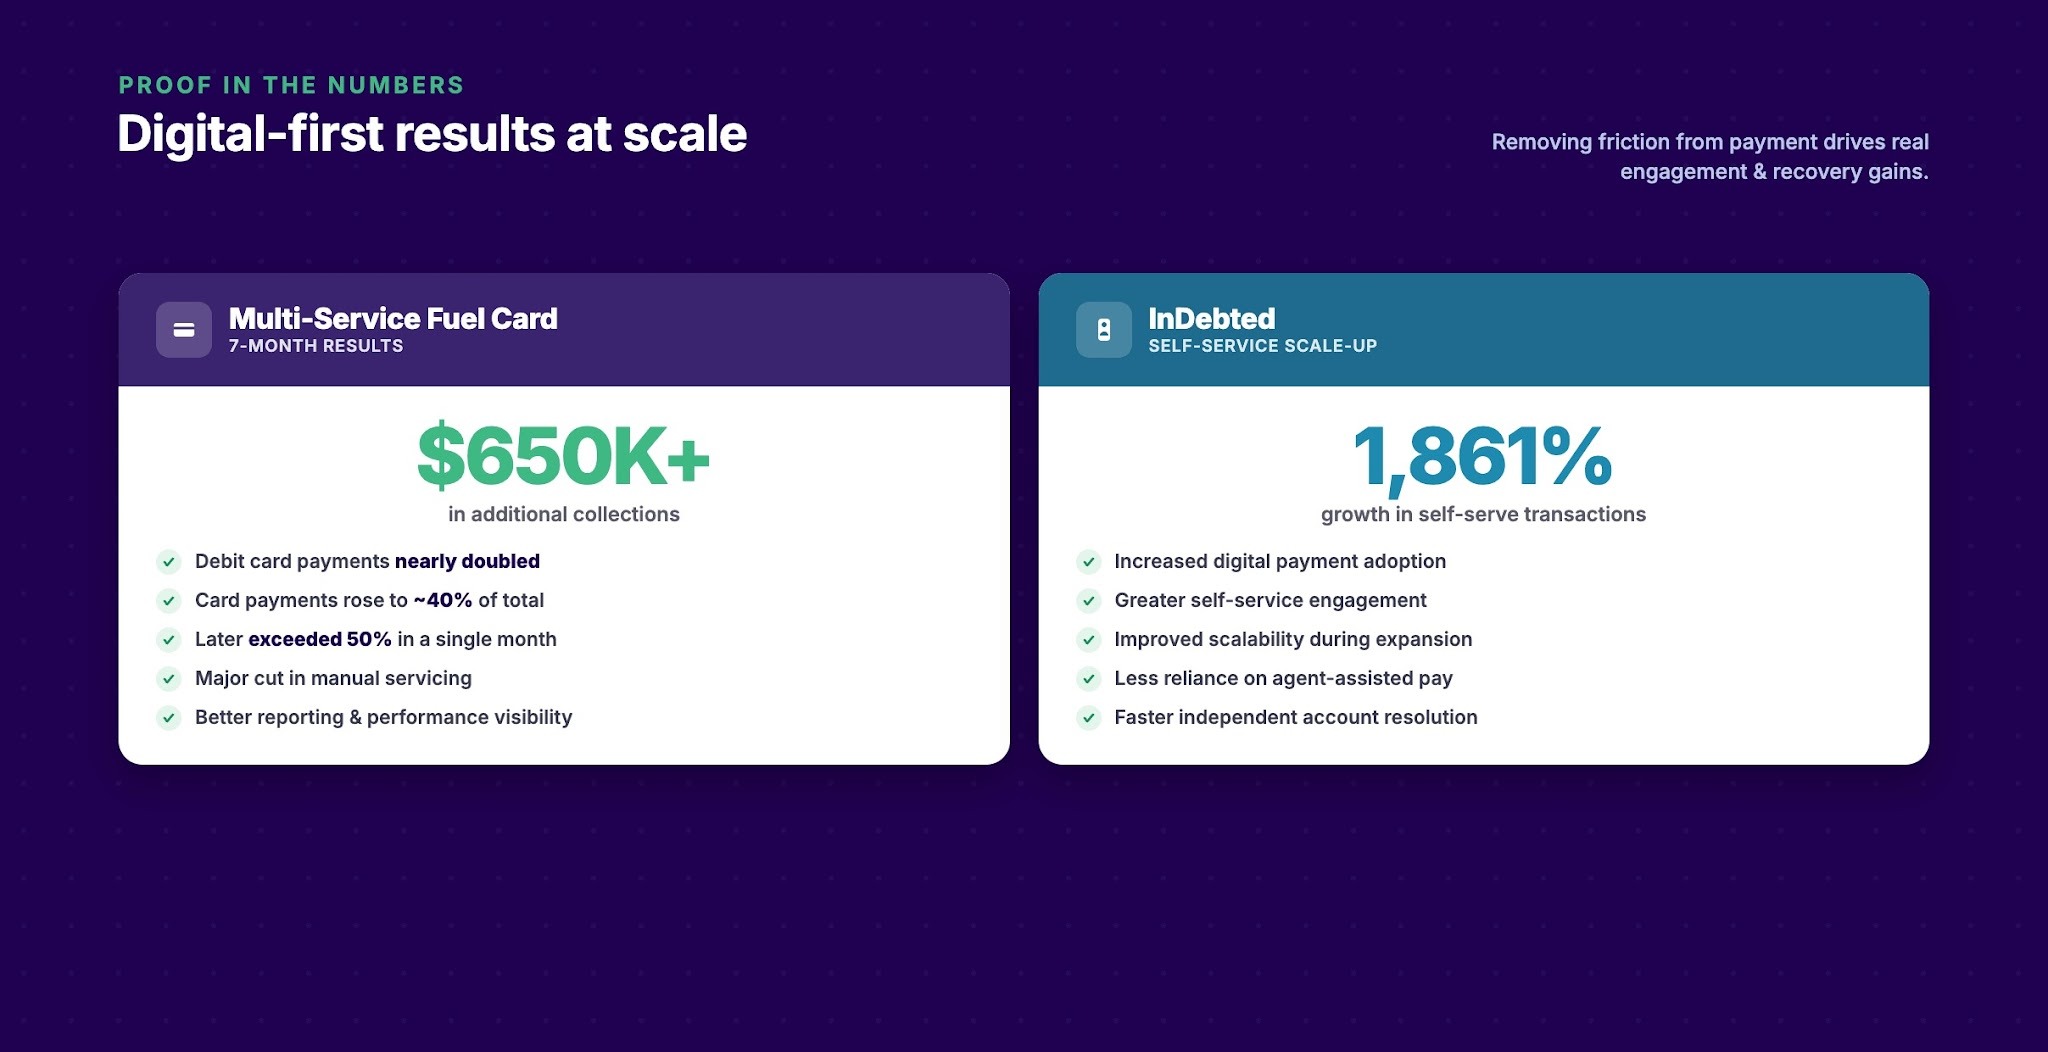Click checkmark beside Less reliance on agent-assisted pay
Viewport: 2048px width, 1052px height.
click(1089, 679)
